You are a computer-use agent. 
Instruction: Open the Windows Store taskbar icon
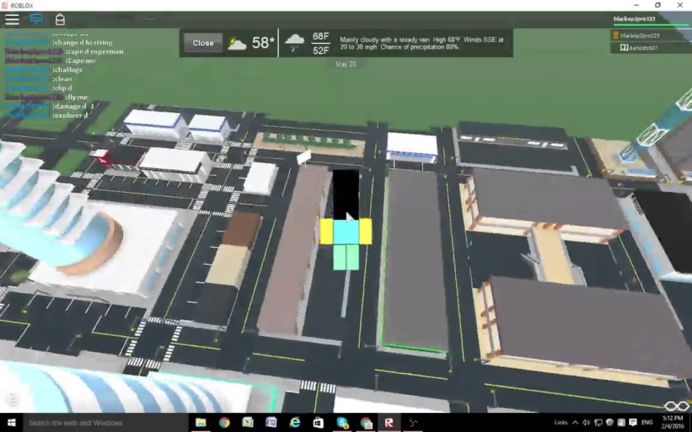[x=318, y=423]
